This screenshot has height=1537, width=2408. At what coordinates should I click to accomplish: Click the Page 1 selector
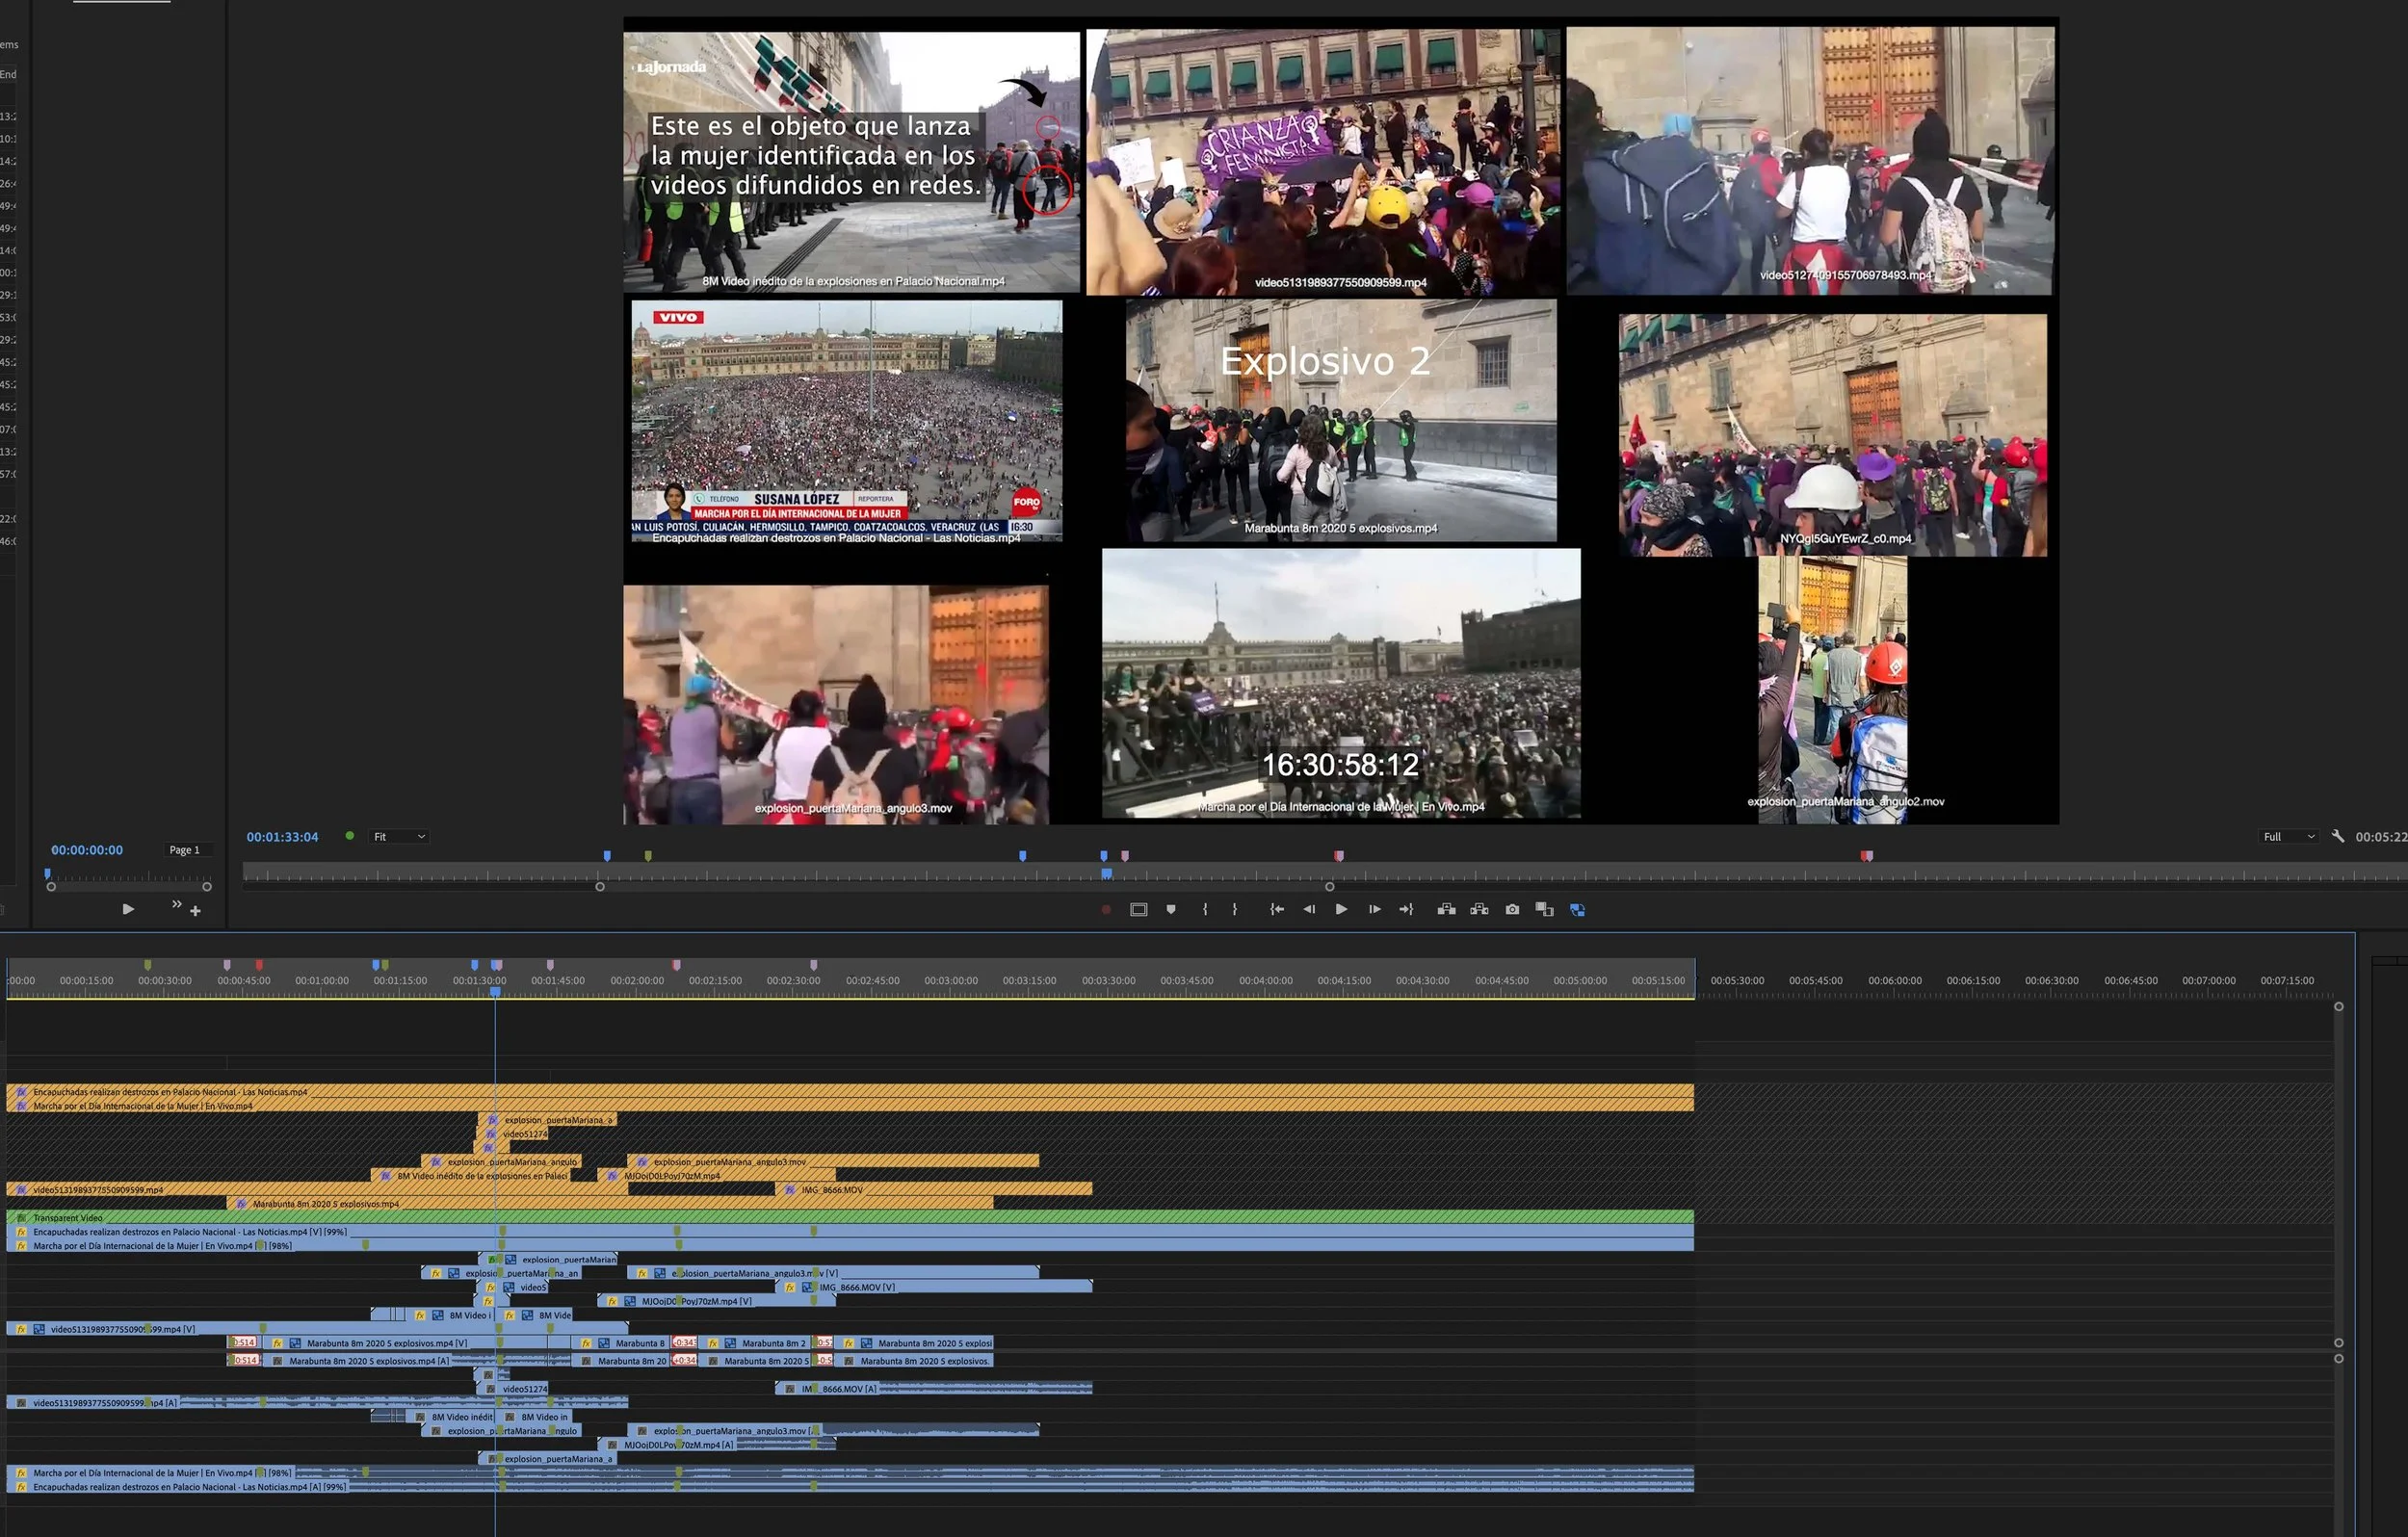point(184,850)
